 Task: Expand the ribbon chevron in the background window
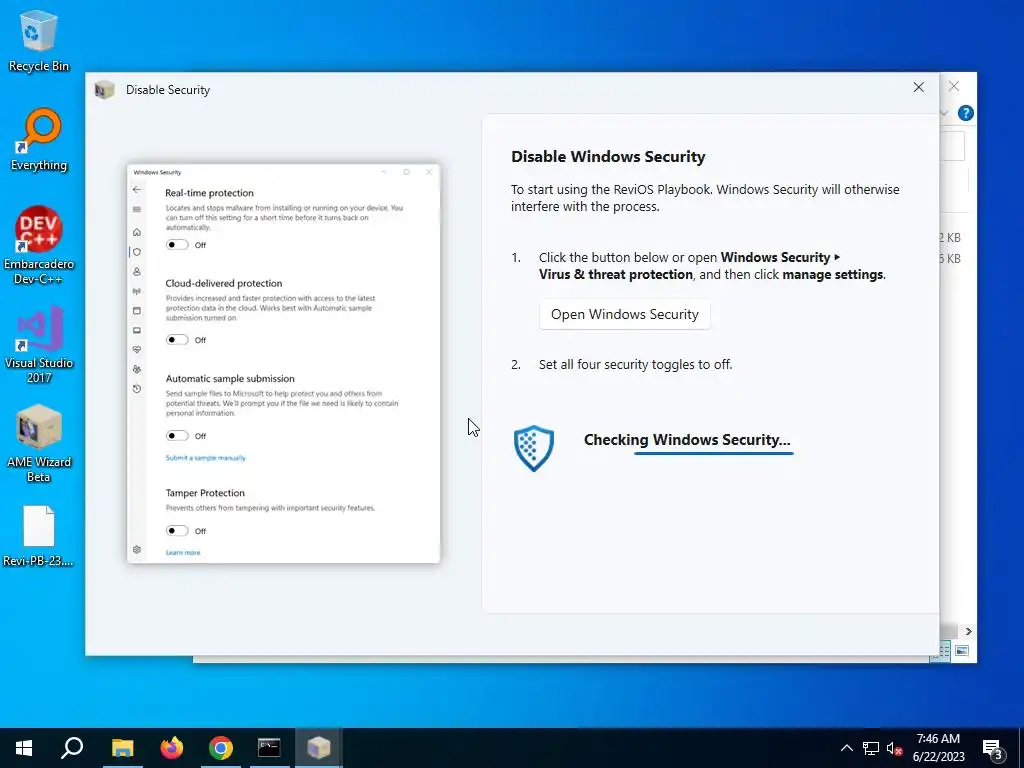click(x=944, y=113)
